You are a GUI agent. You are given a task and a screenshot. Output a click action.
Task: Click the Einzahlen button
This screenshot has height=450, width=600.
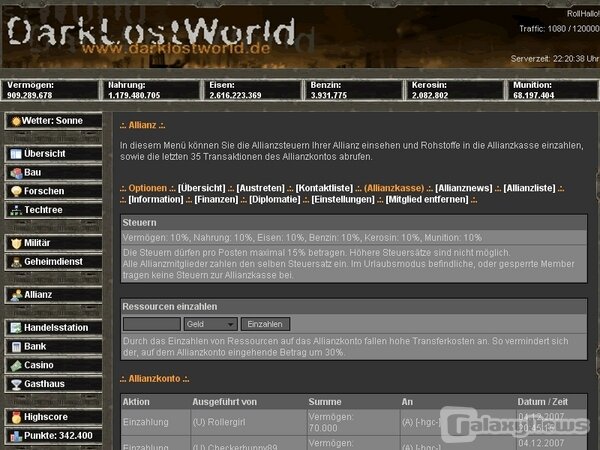(x=265, y=324)
